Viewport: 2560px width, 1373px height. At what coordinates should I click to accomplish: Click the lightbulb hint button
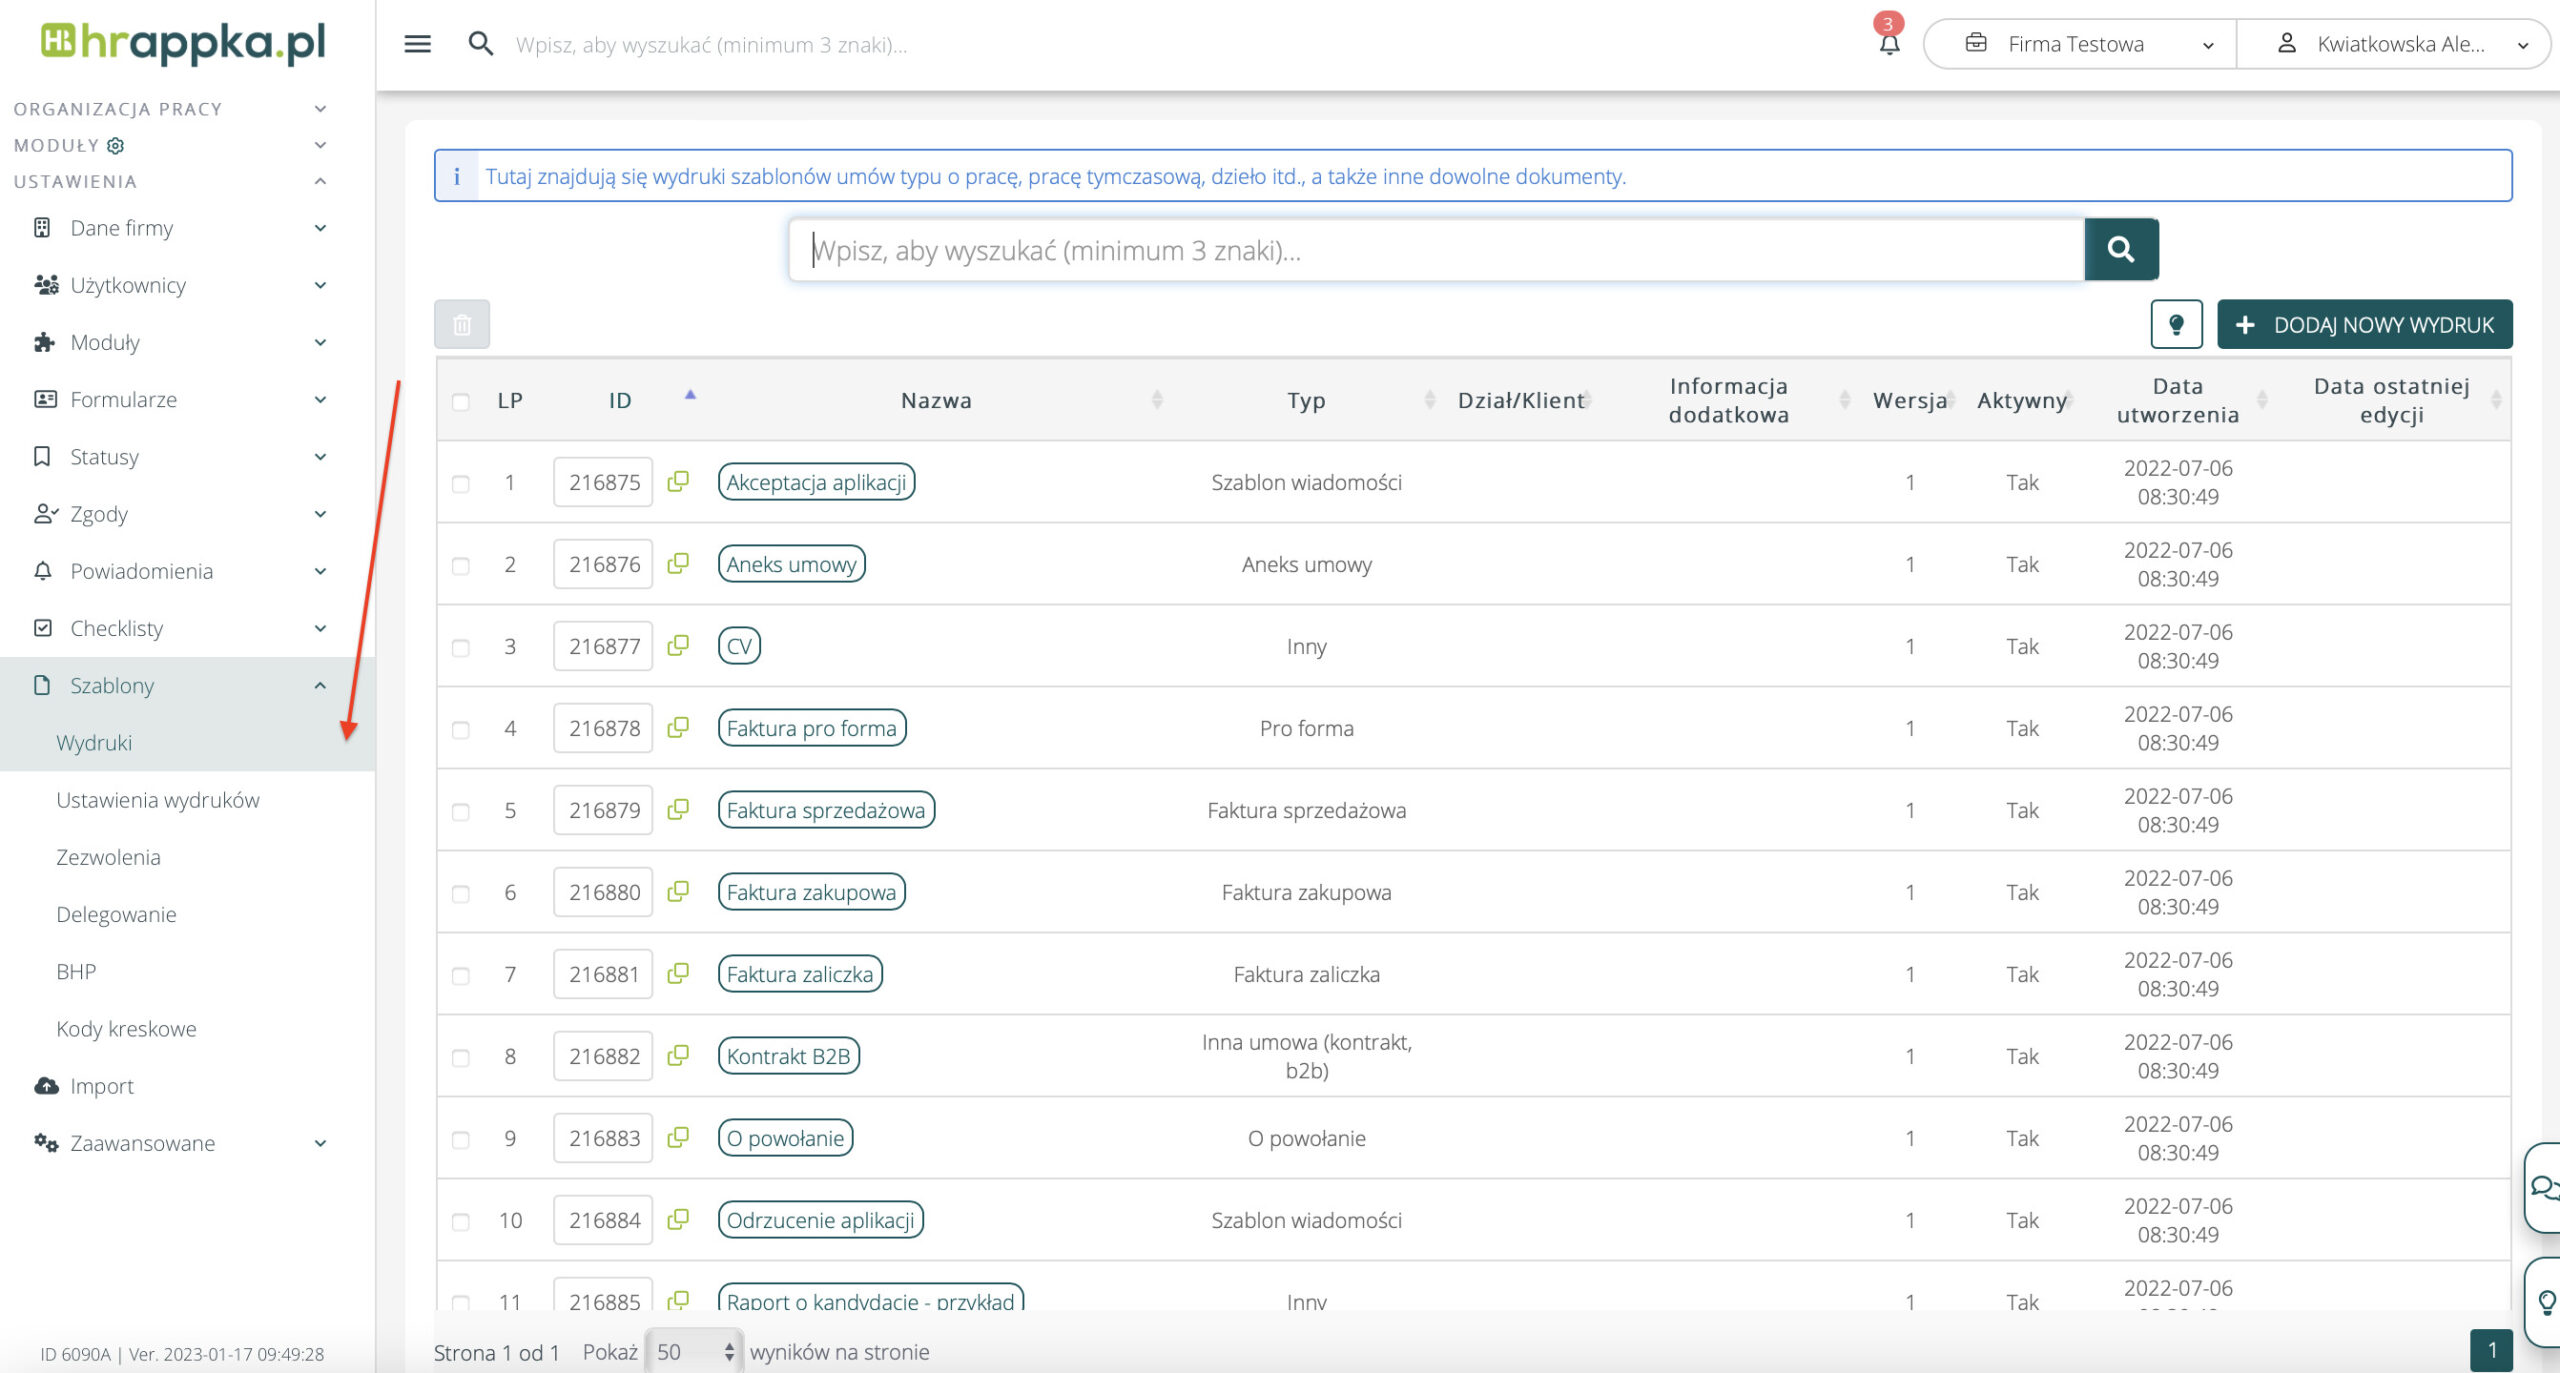(2176, 324)
